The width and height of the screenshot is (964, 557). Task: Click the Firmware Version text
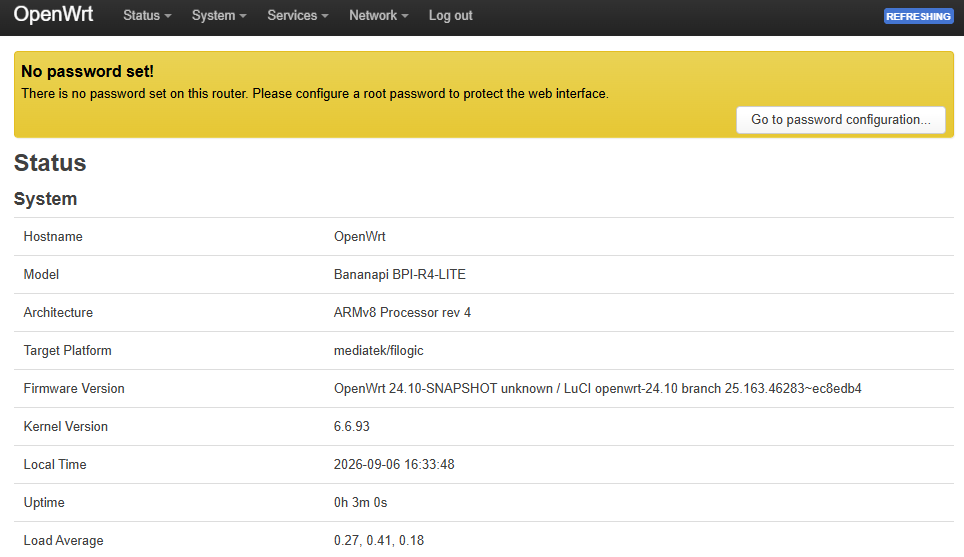(598, 389)
